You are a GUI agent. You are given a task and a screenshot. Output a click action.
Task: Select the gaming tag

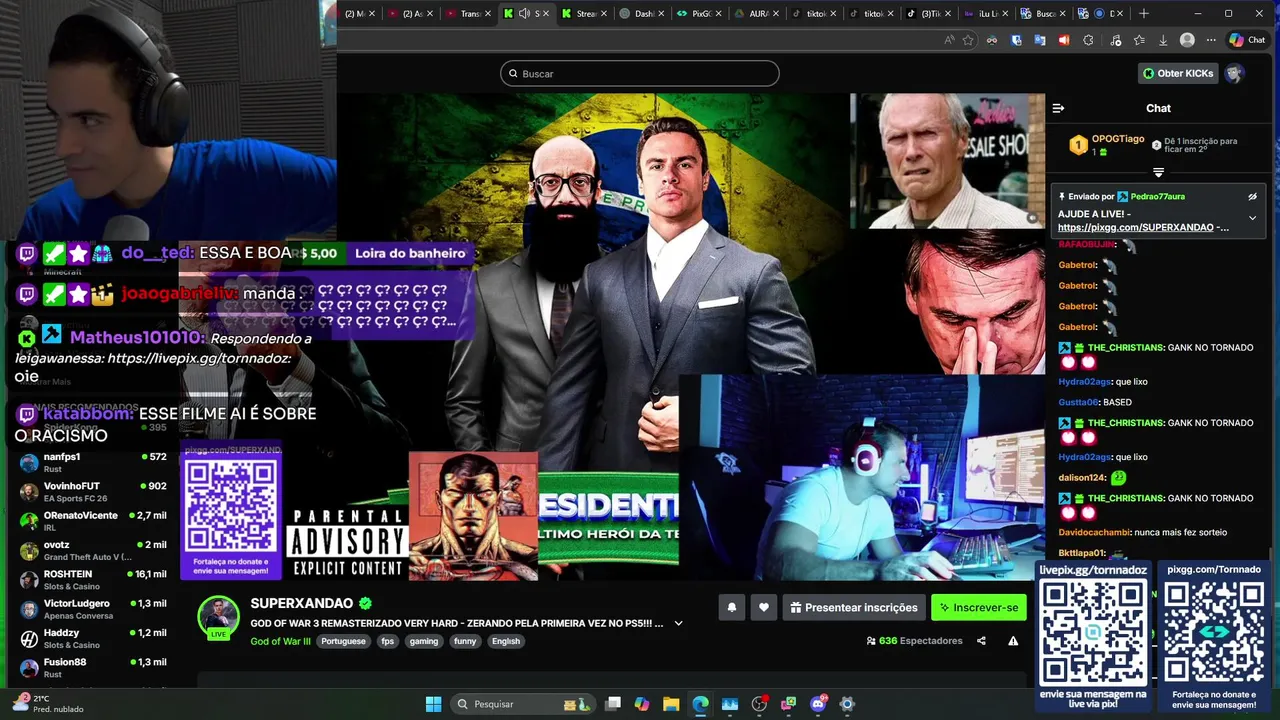[x=424, y=641]
